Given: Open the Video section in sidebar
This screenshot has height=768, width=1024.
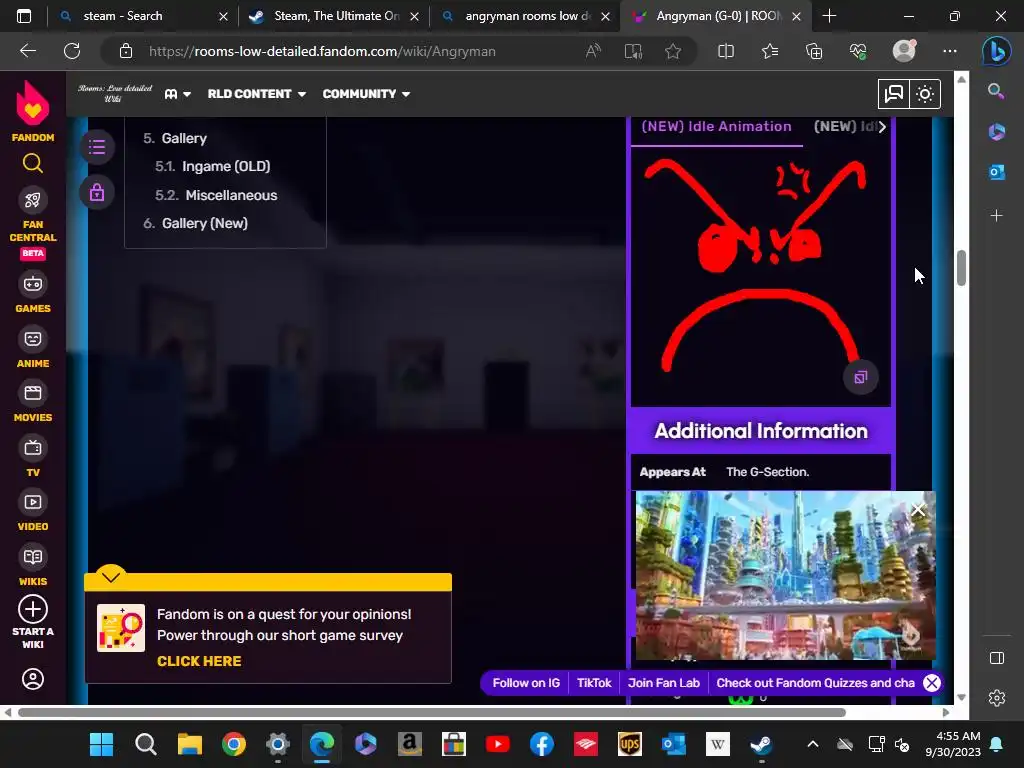Looking at the screenshot, I should [x=33, y=511].
